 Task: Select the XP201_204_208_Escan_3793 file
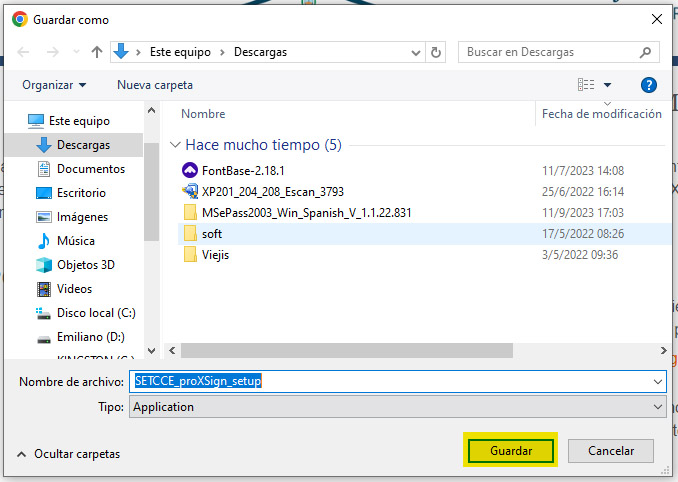pos(272,192)
